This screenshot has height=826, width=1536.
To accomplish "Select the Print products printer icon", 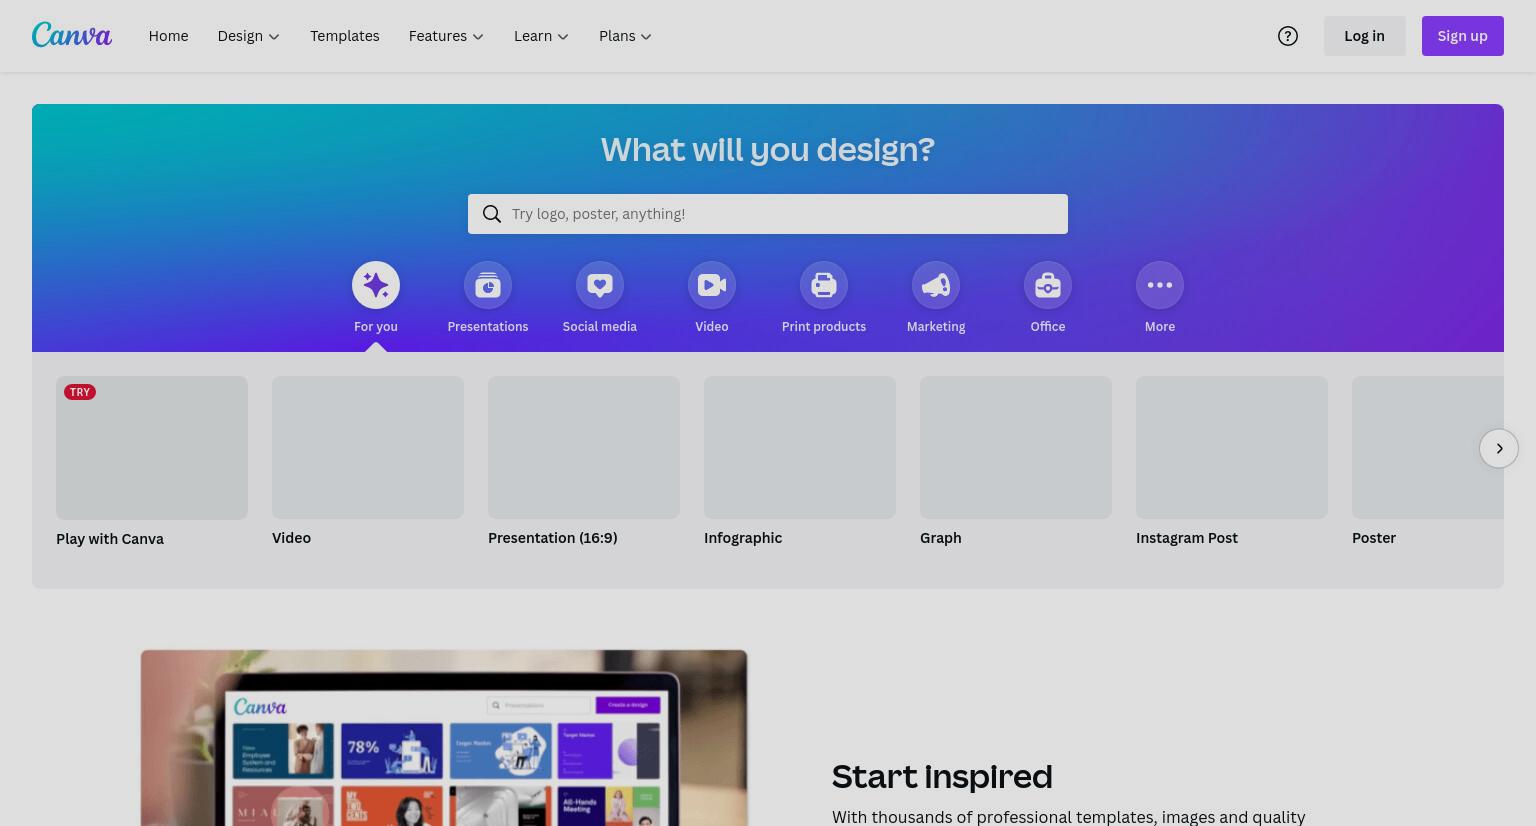I will 824,285.
